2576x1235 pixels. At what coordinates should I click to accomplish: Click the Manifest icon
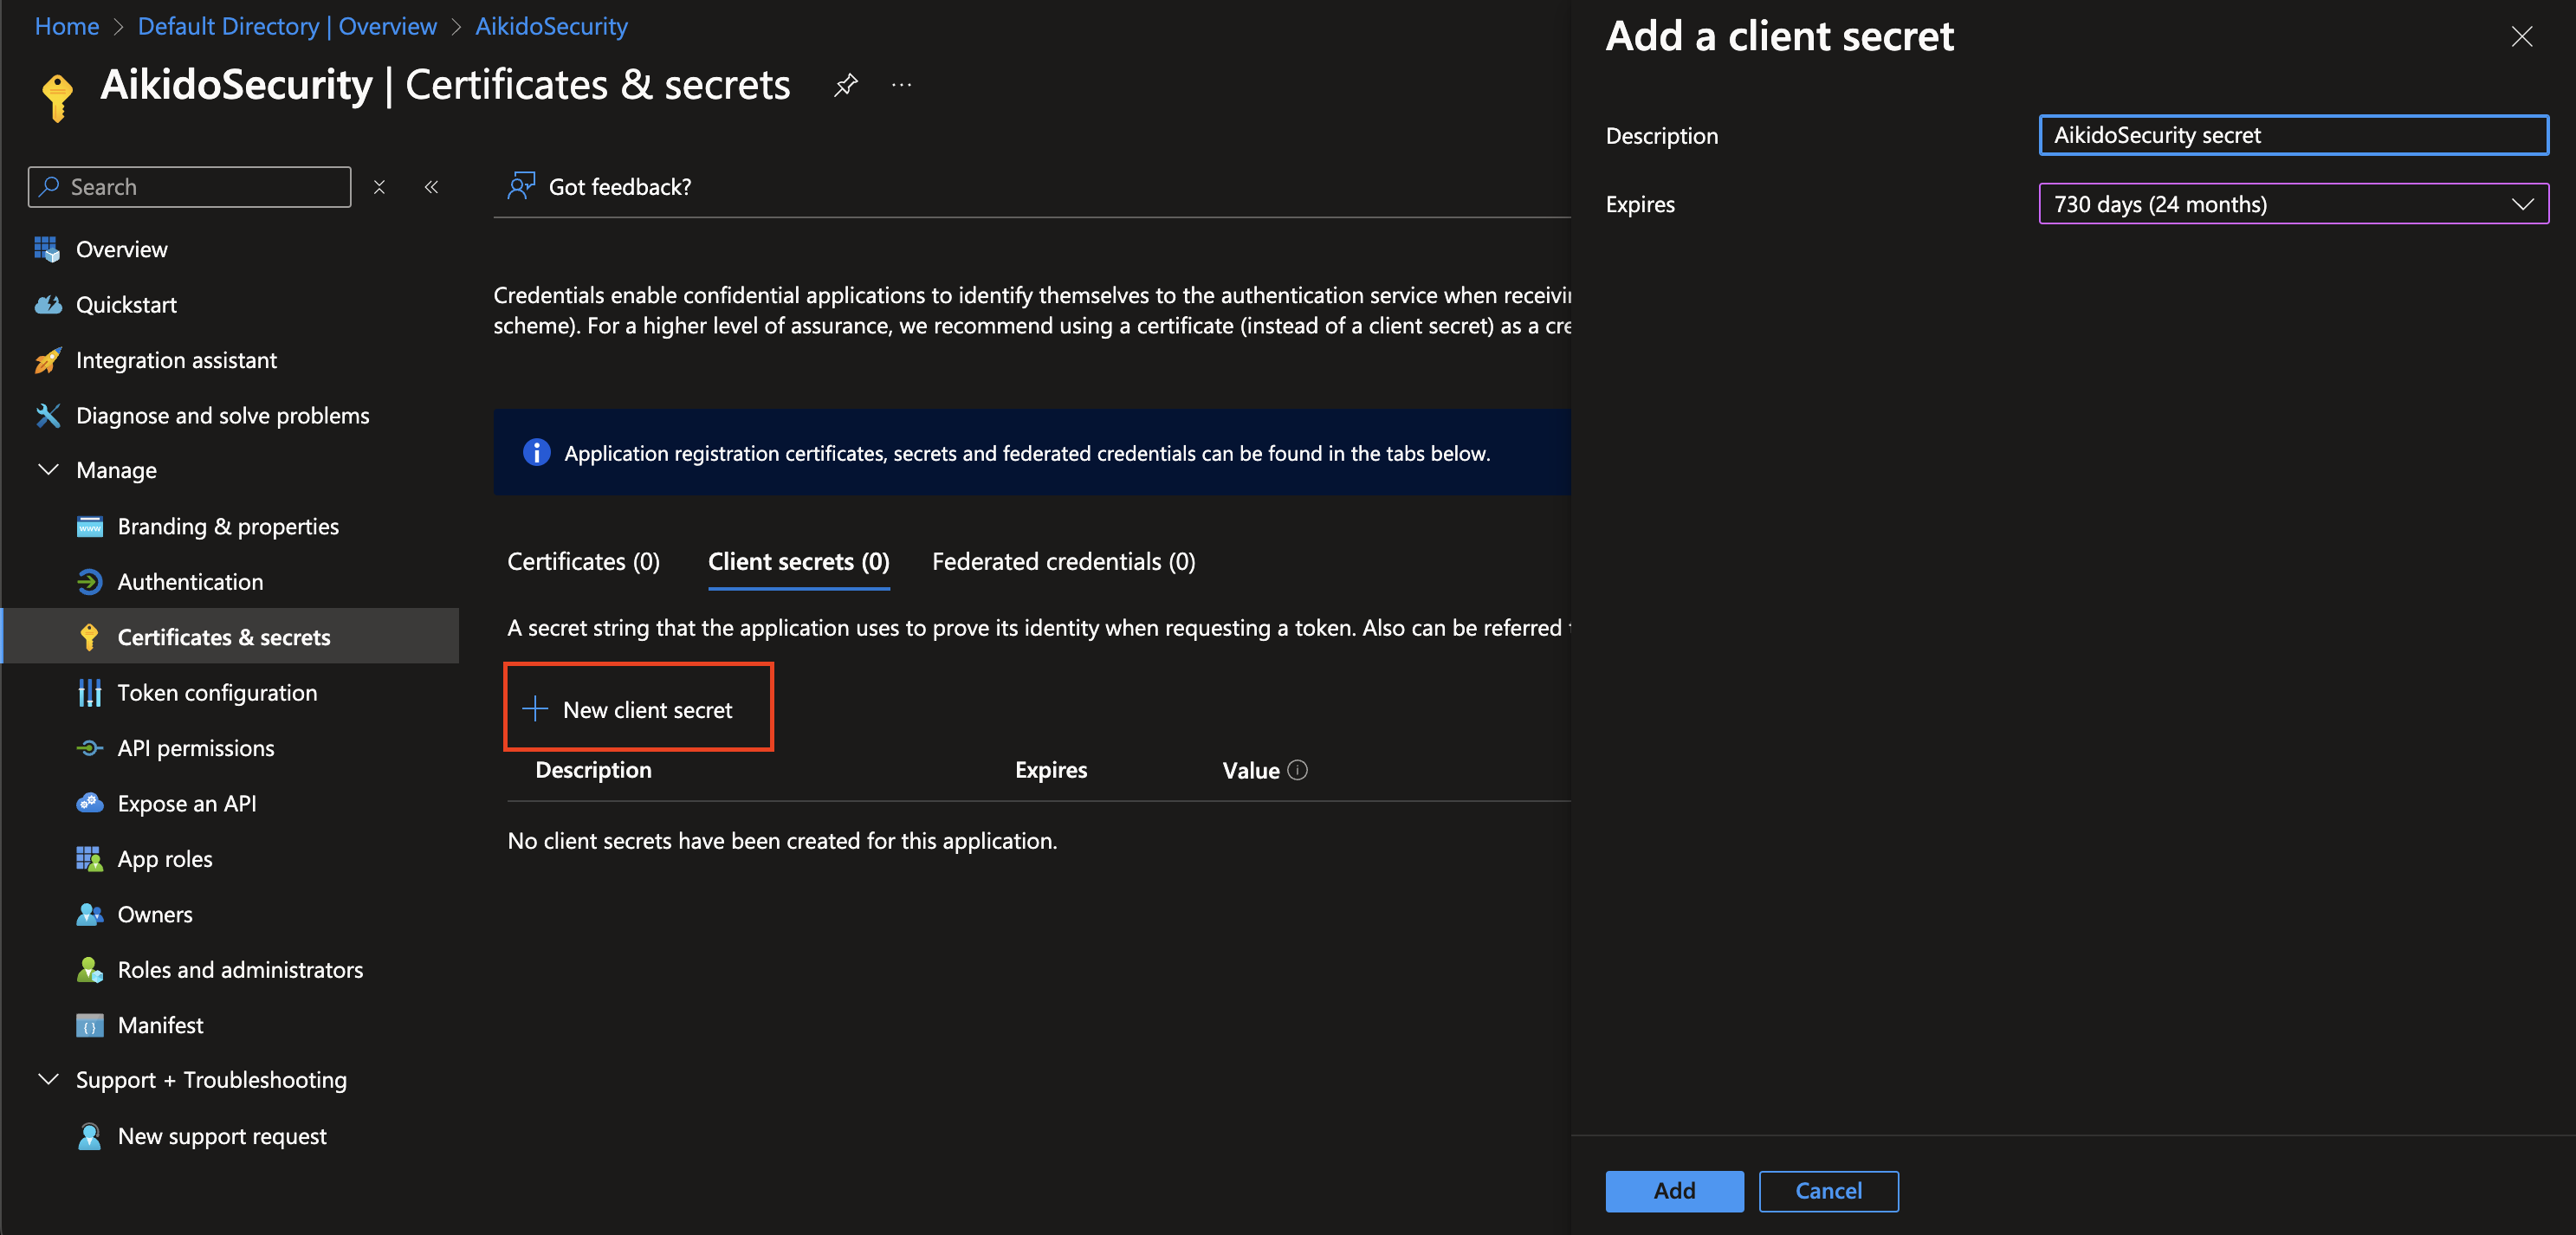90,1025
